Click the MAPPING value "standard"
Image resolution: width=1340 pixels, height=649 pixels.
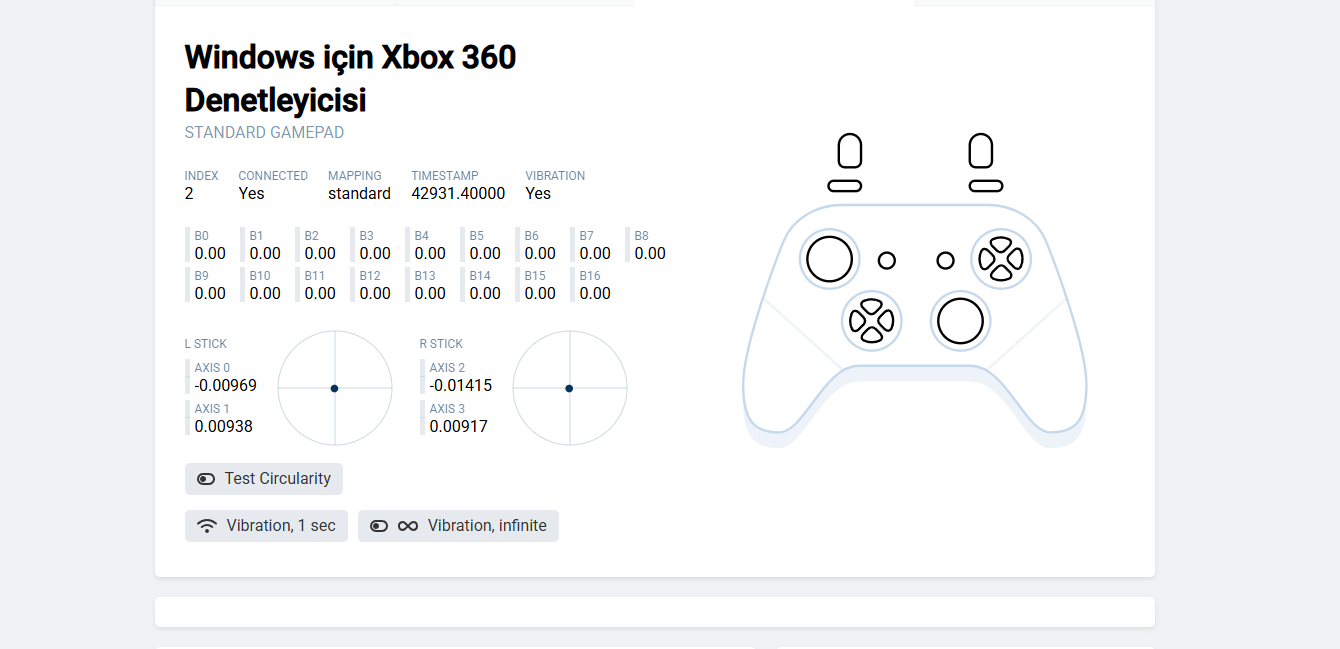359,194
